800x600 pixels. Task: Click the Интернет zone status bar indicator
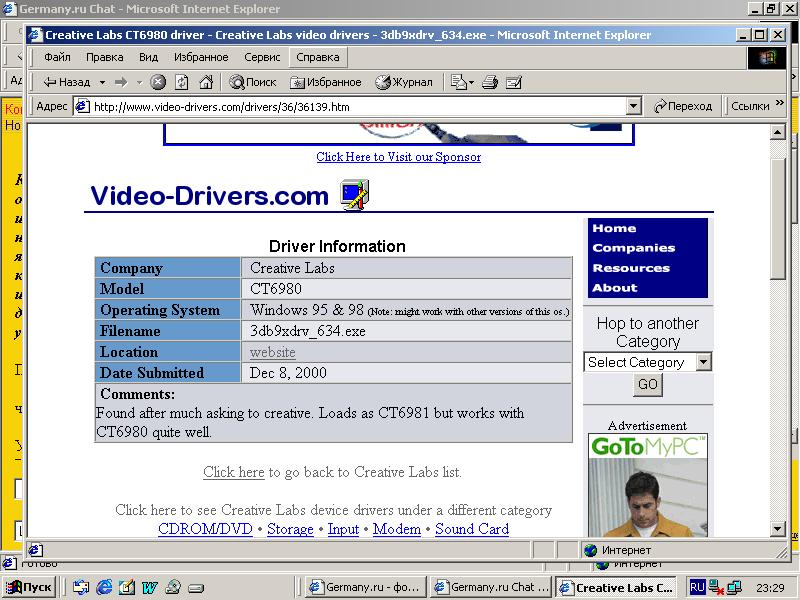click(x=617, y=550)
